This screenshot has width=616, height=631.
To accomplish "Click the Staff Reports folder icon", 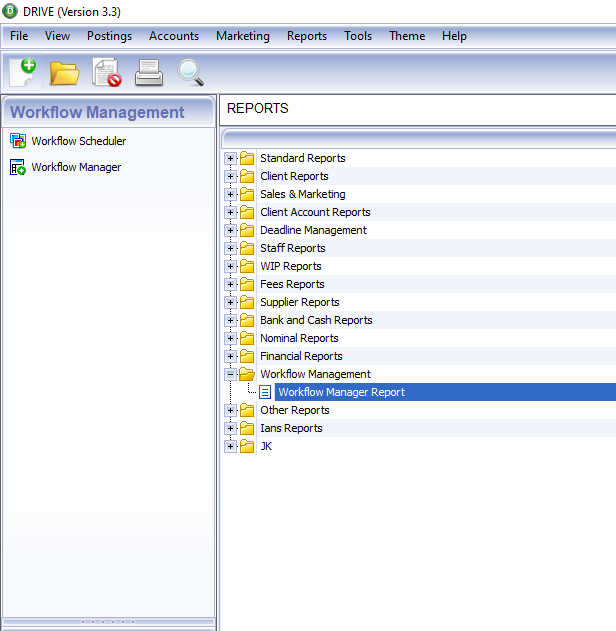I will point(247,248).
